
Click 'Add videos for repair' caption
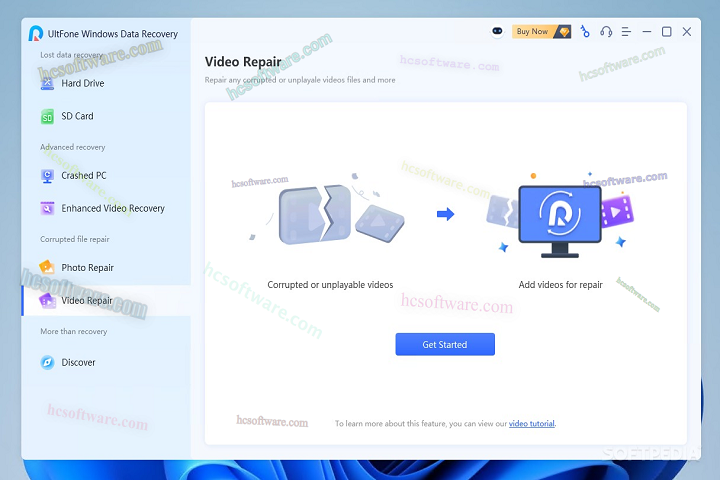[x=560, y=285]
